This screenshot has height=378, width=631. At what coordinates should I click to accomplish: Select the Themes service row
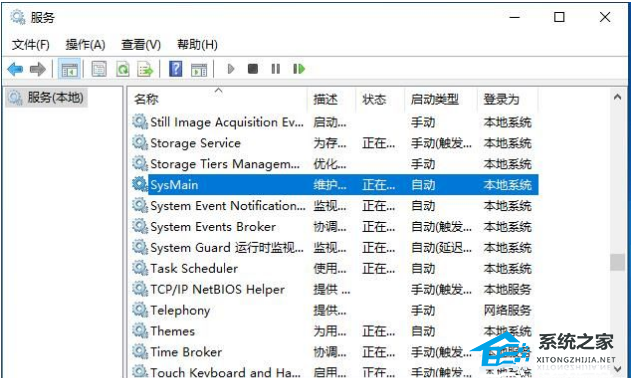tap(335, 331)
